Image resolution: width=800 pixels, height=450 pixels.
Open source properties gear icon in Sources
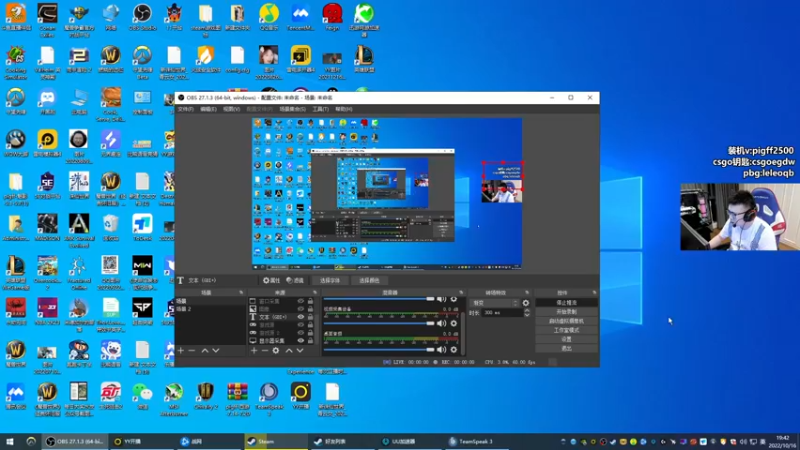[x=276, y=350]
